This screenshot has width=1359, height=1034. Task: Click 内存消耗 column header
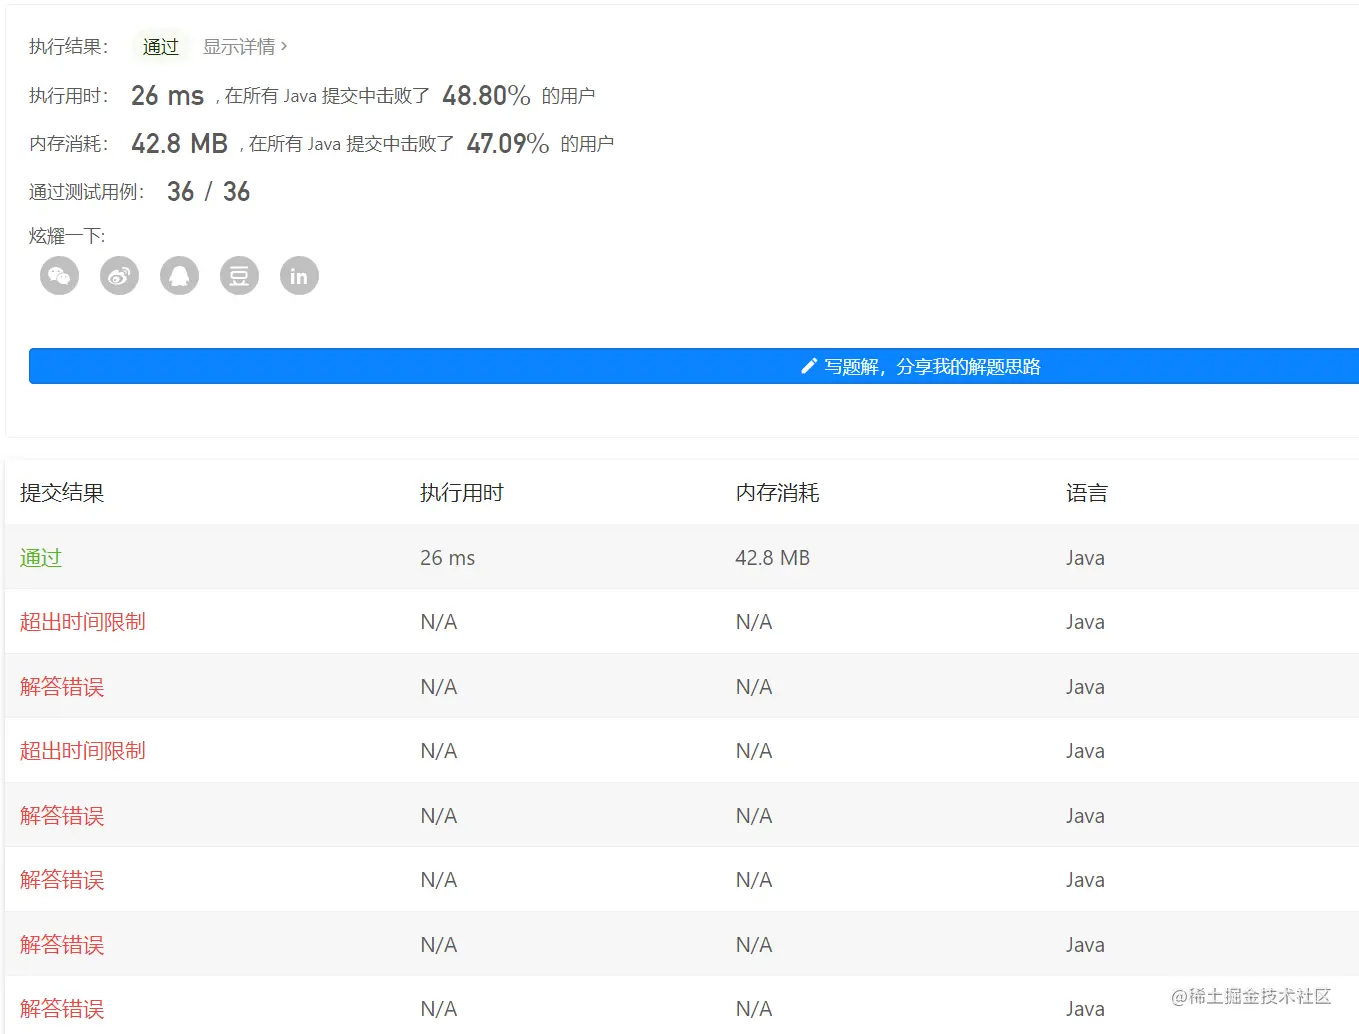pos(778,493)
